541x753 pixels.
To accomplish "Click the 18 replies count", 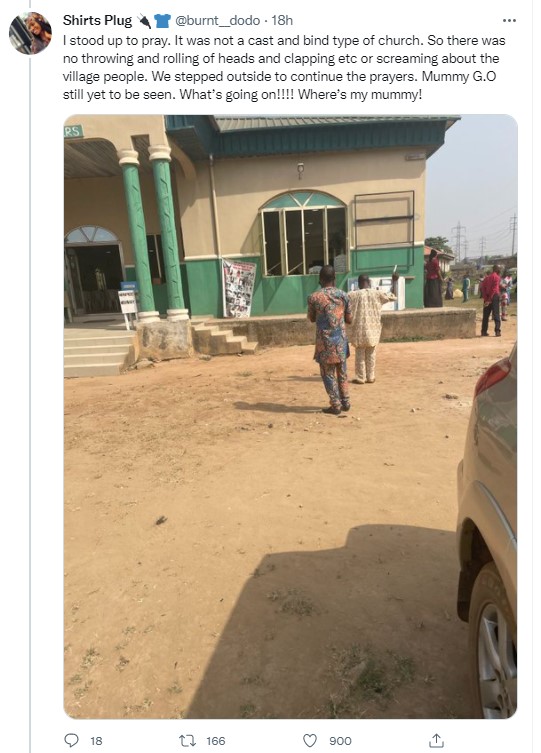I will click(96, 741).
